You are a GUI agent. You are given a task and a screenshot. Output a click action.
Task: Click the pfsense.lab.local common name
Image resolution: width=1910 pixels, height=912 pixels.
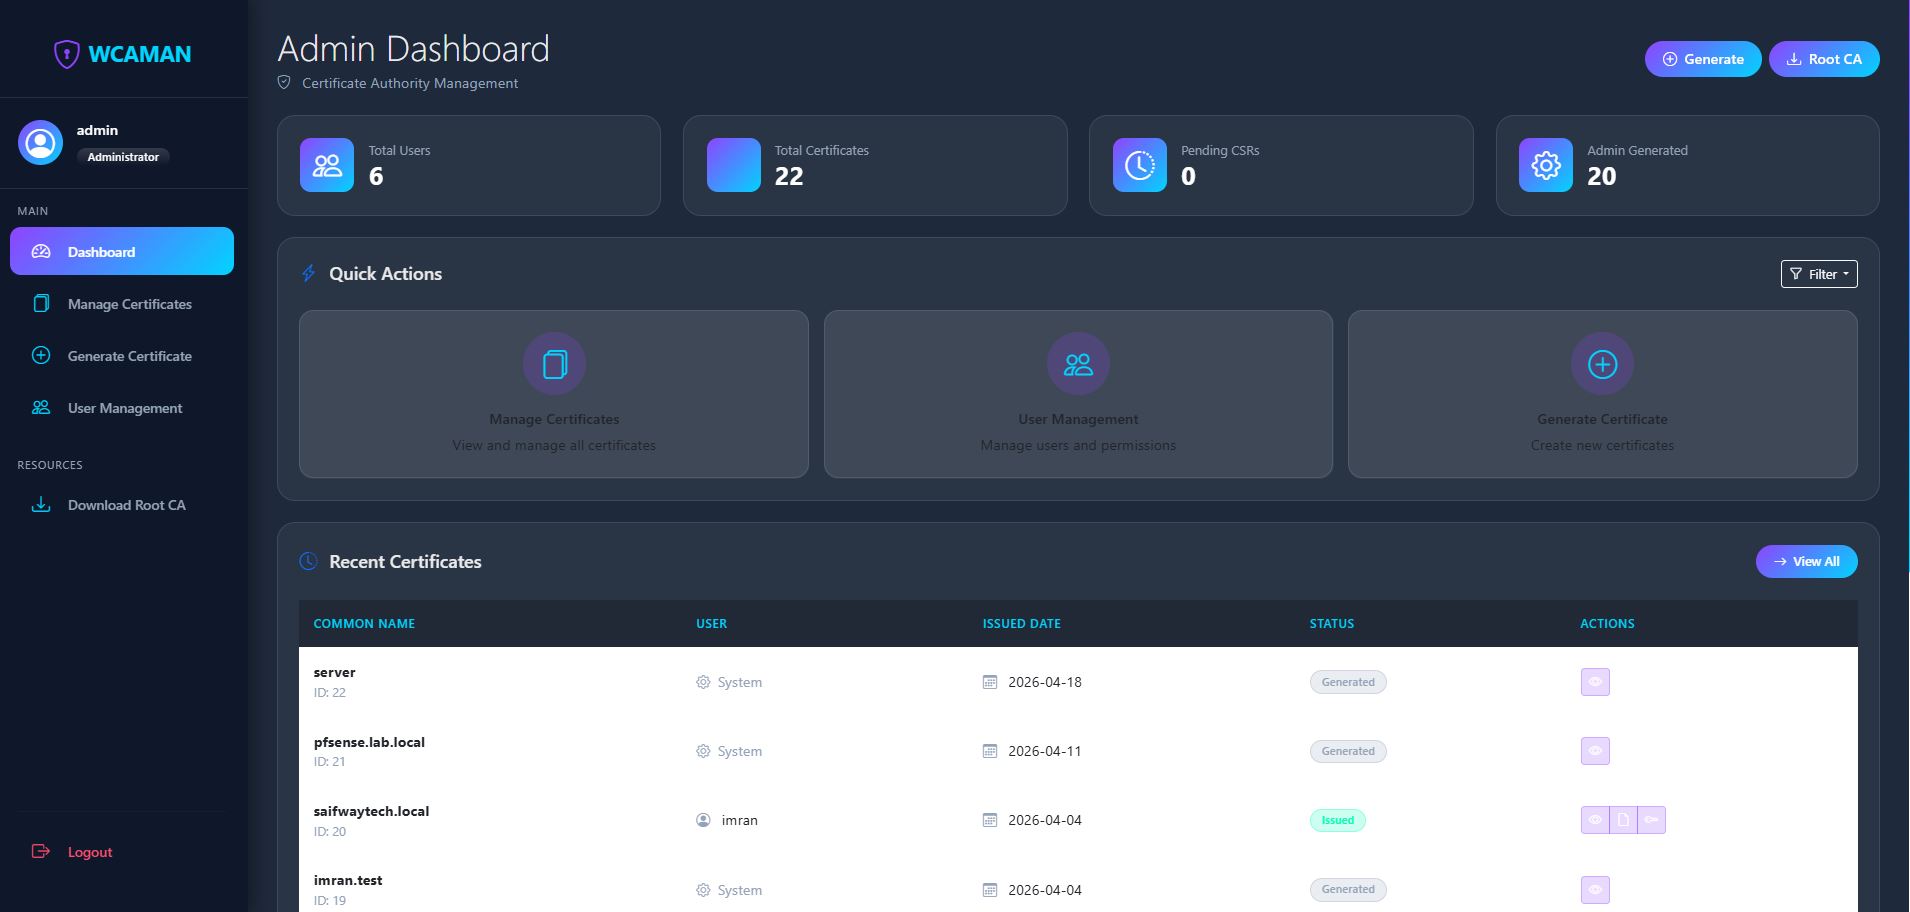coord(369,742)
